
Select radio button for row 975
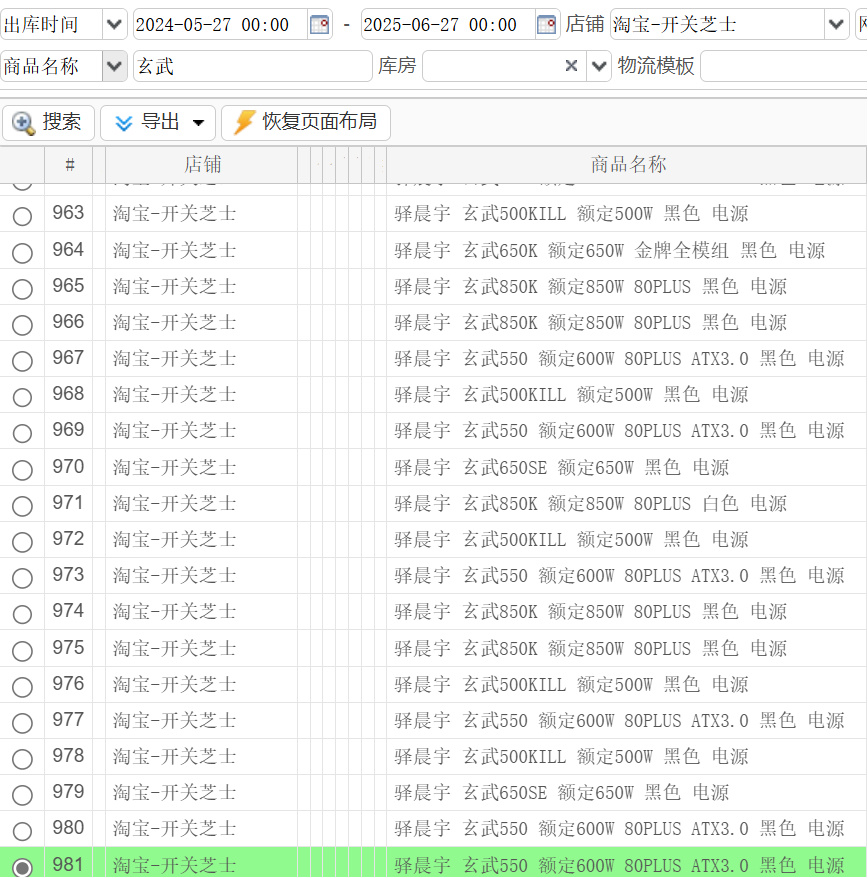point(22,651)
